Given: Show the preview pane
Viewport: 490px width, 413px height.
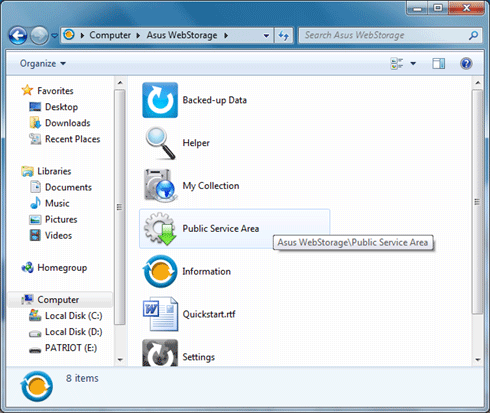Looking at the screenshot, I should pyautogui.click(x=438, y=63).
